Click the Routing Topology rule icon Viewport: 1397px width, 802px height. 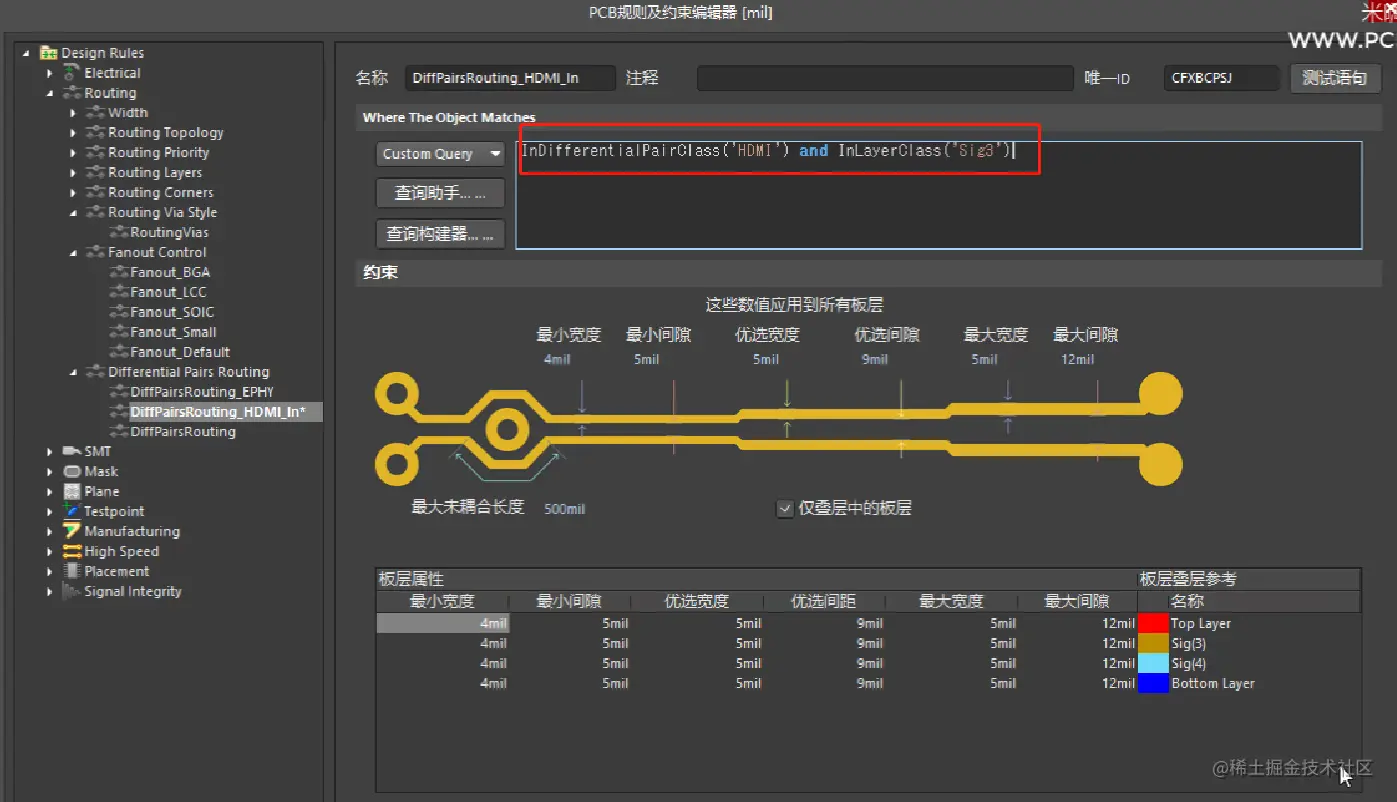pyautogui.click(x=95, y=133)
